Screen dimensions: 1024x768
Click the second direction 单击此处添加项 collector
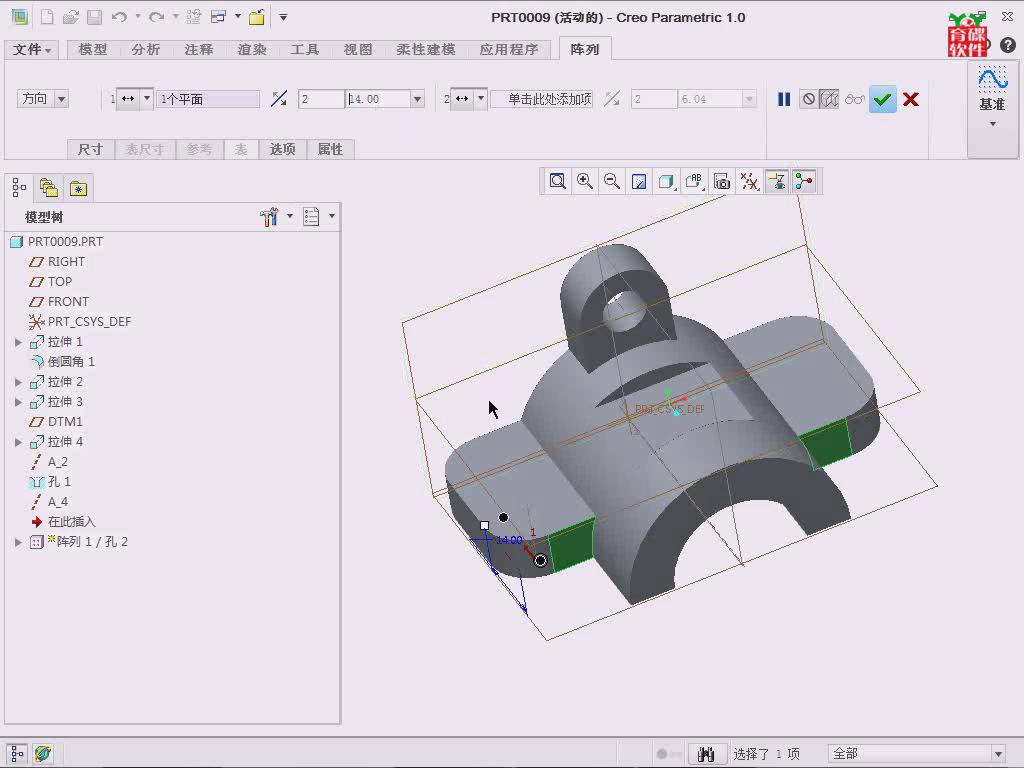pos(541,99)
